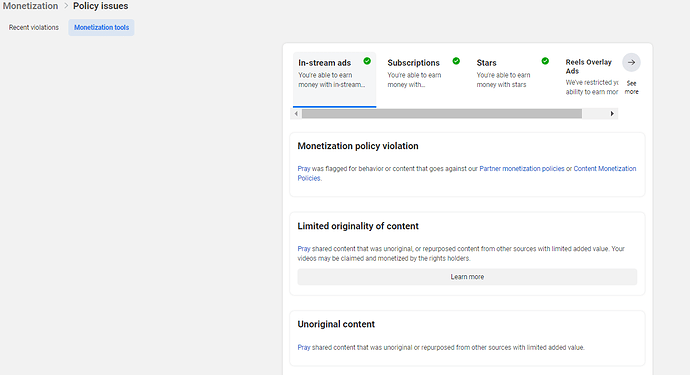Screen dimensions: 690x375
Task: Select the In-stream ads tab
Action: pyautogui.click(x=334, y=79)
